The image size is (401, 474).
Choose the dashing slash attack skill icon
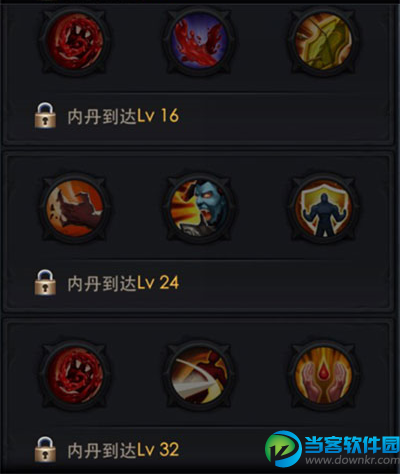199,375
